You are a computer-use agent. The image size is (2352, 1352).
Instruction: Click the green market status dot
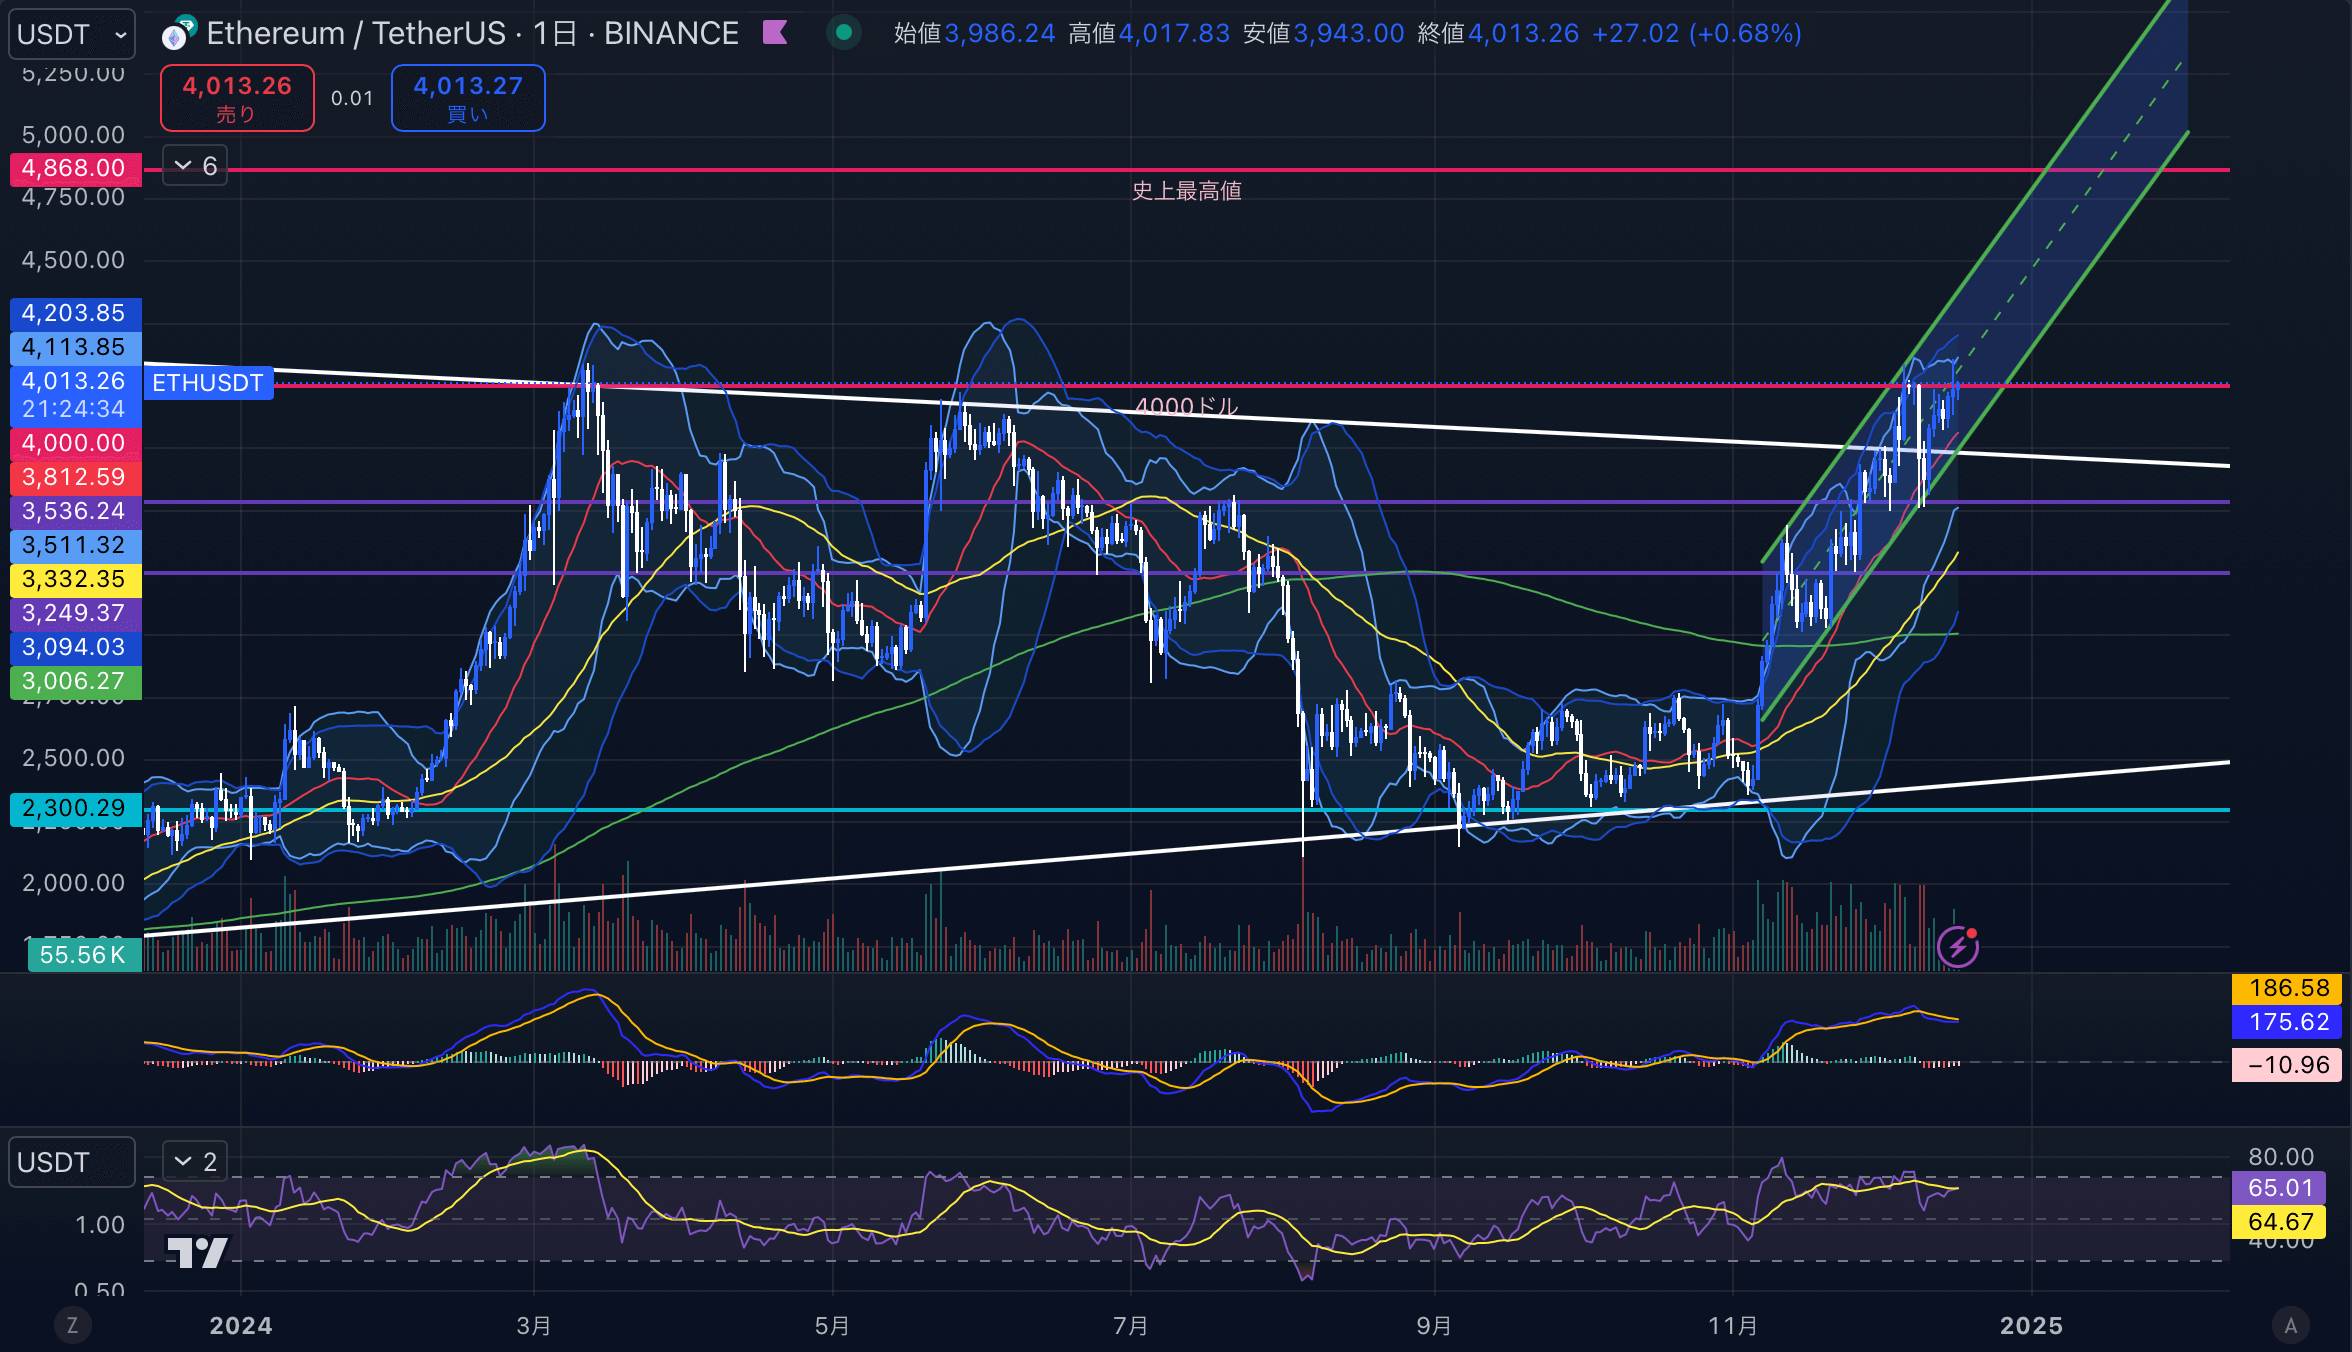point(844,33)
